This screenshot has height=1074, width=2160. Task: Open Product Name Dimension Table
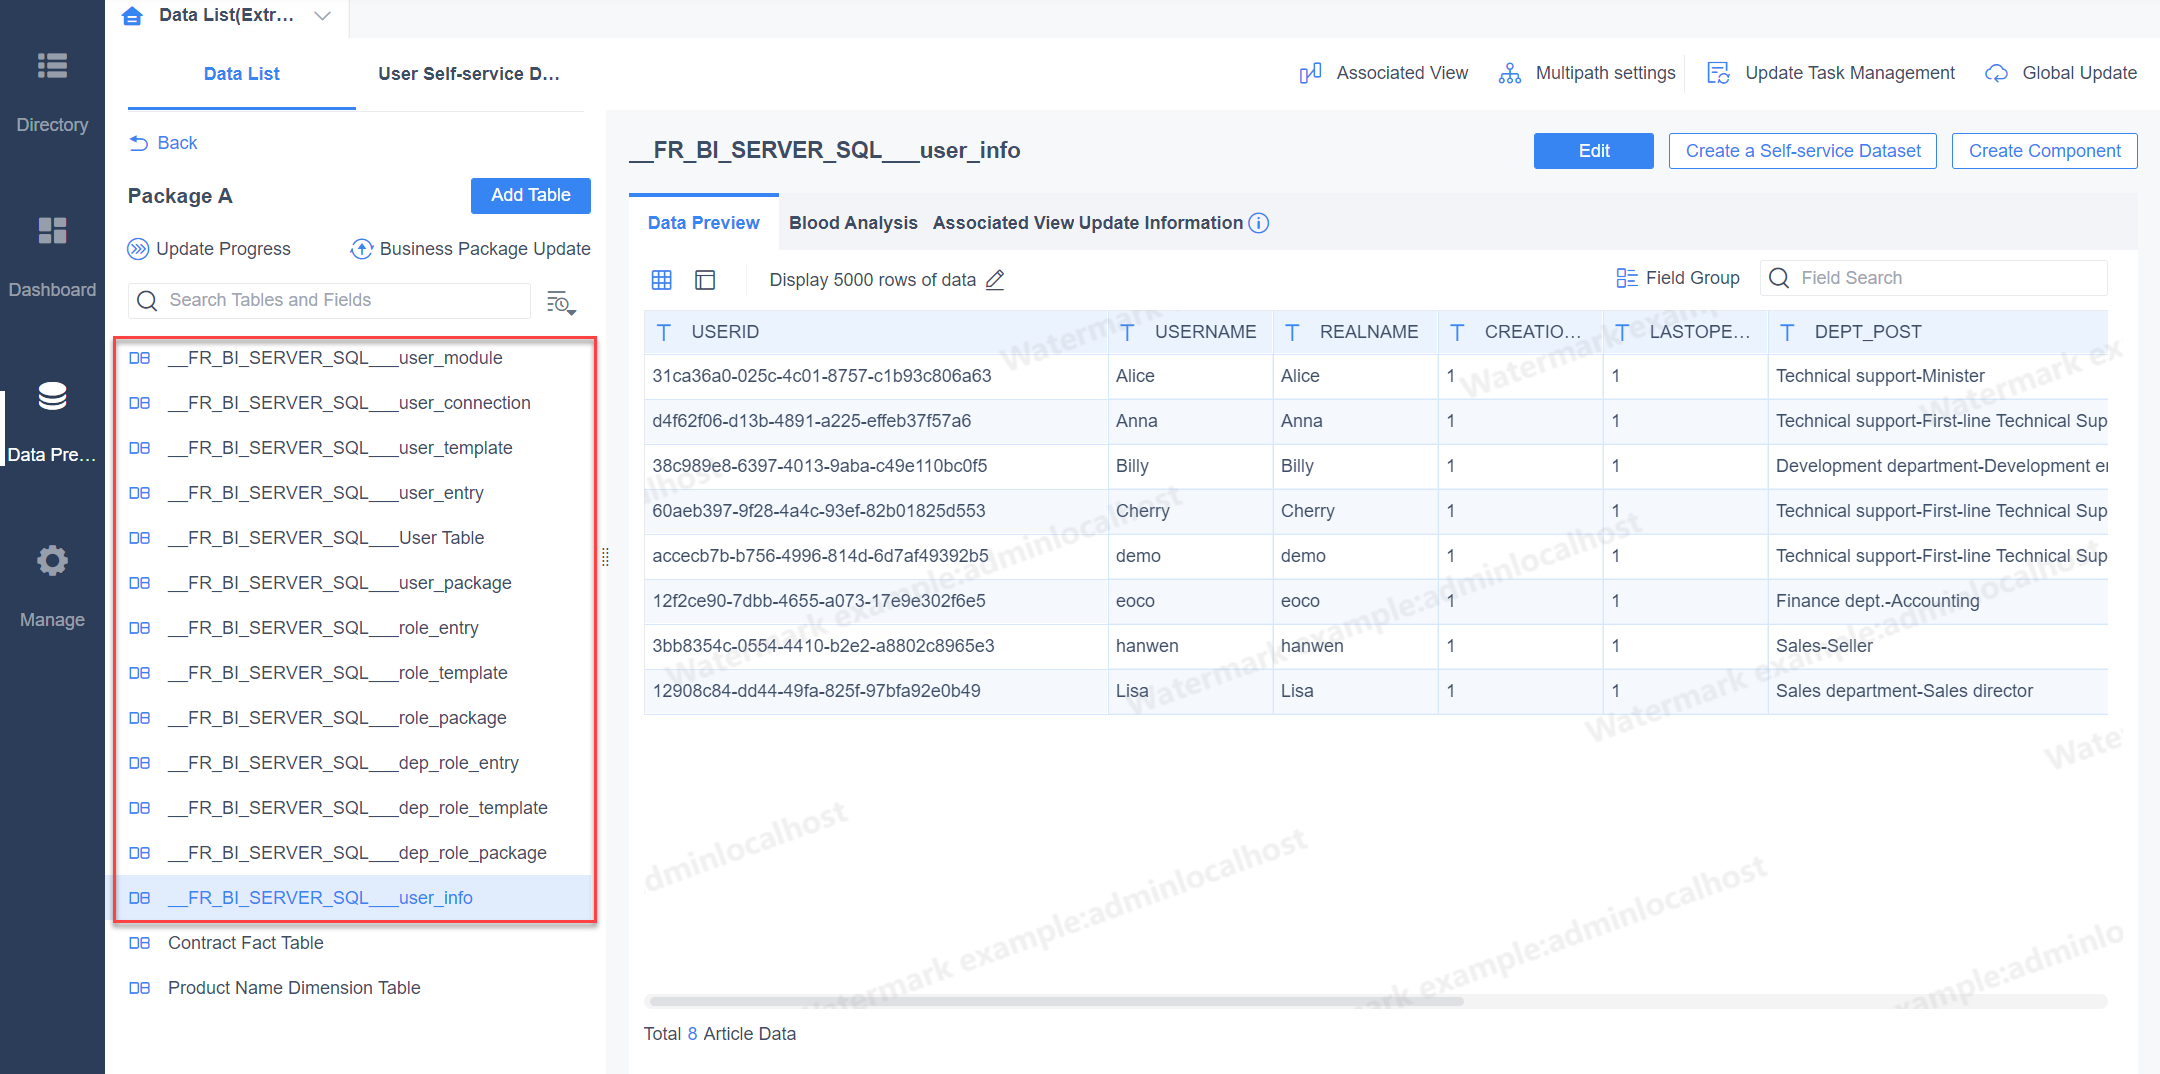point(350,988)
